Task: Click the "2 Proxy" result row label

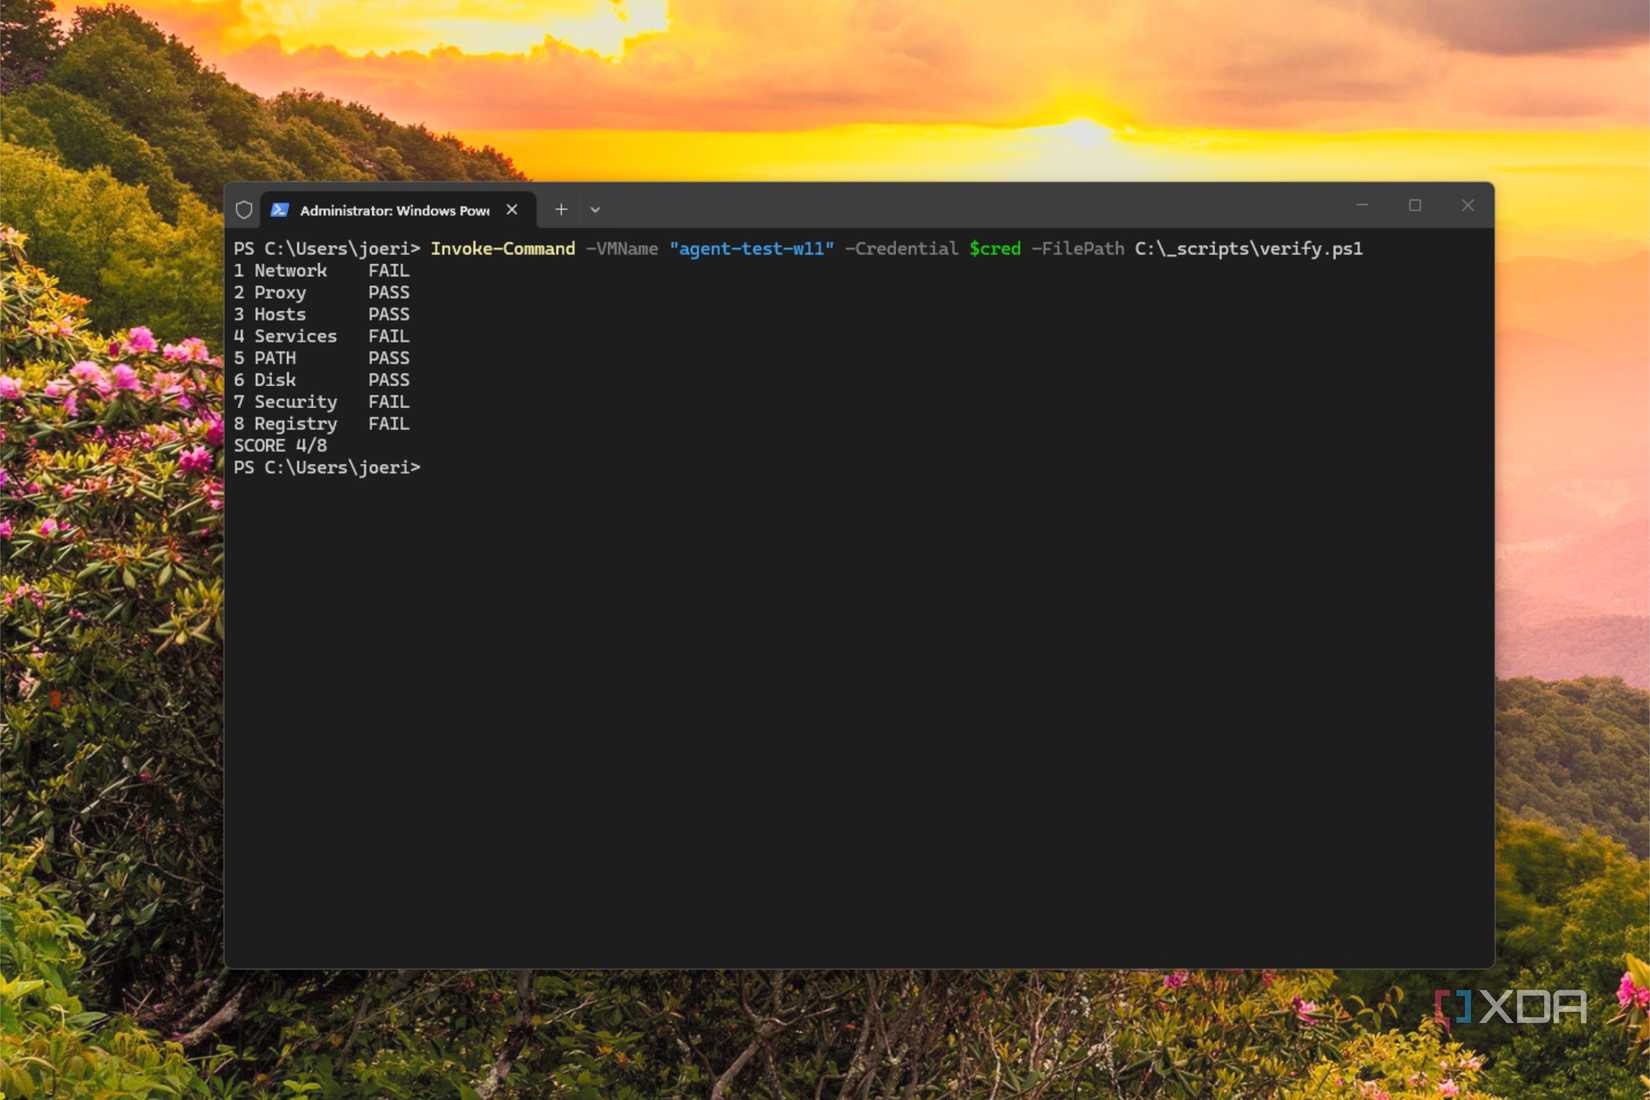Action: [270, 292]
